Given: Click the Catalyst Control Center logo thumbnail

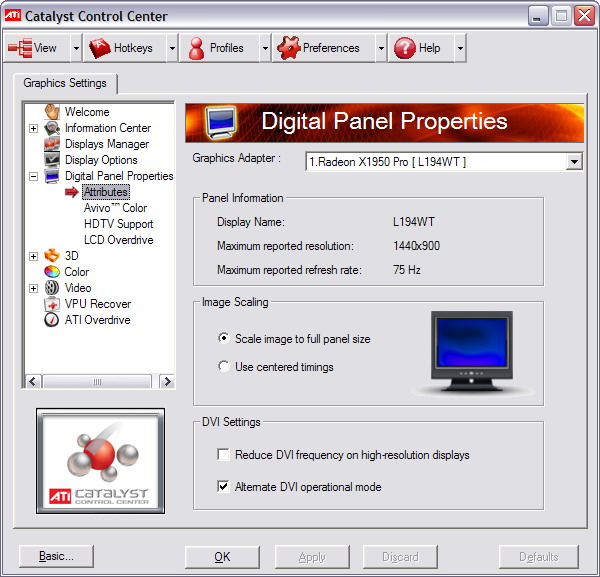Looking at the screenshot, I should tap(101, 461).
